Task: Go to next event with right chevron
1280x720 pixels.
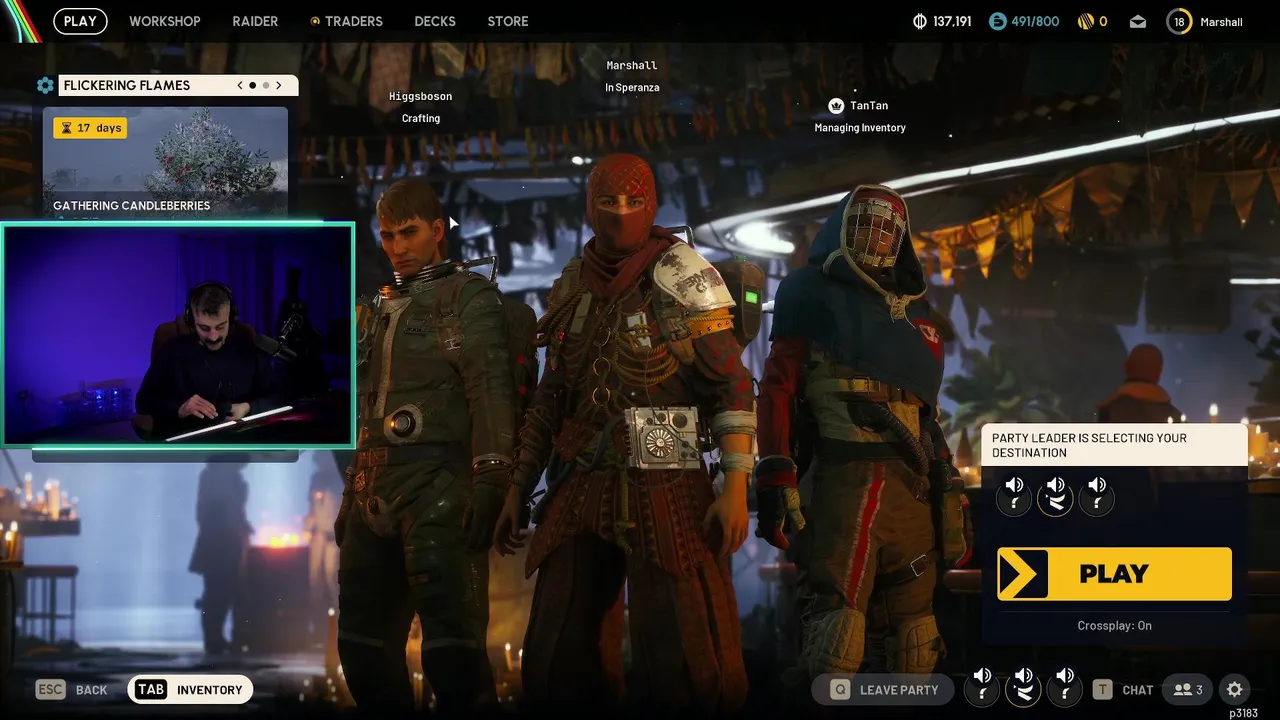Action: [x=279, y=85]
